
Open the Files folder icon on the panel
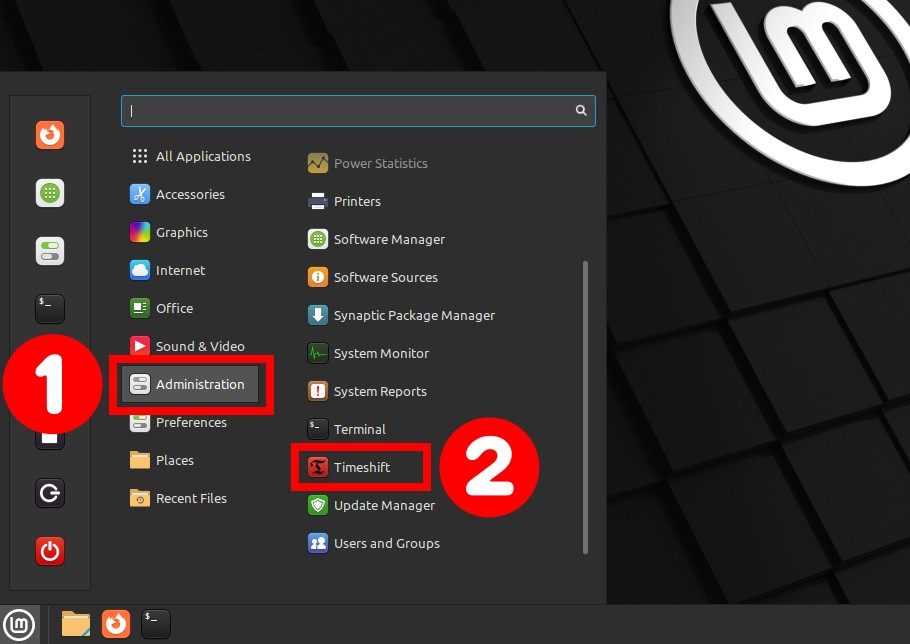point(76,624)
